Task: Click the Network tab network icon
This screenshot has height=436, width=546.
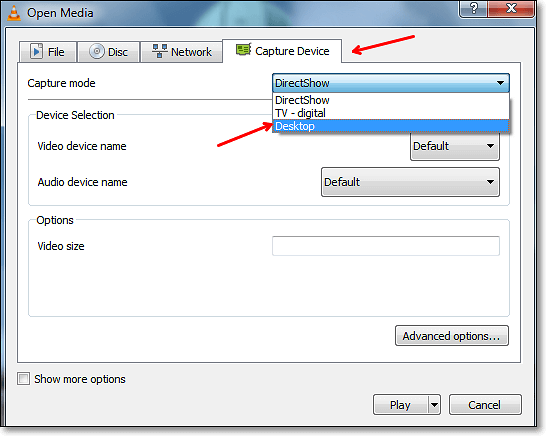Action: 160,51
